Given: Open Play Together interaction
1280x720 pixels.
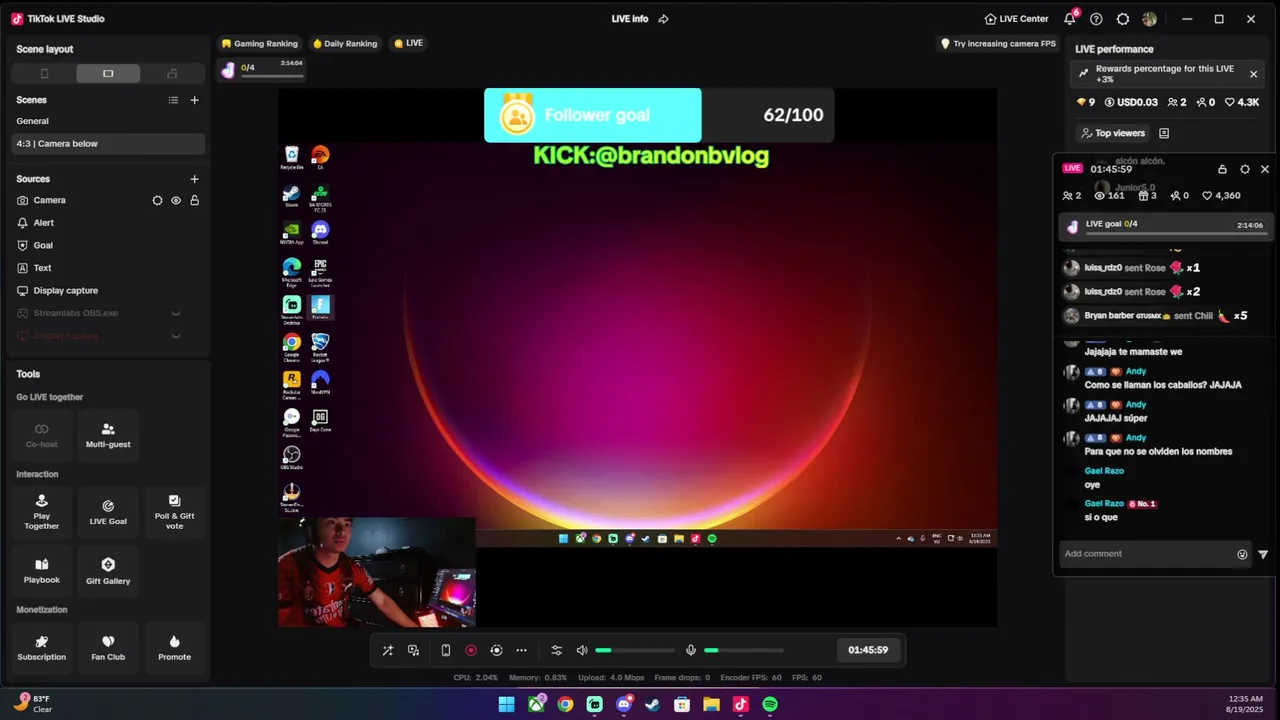Looking at the screenshot, I should coord(42,512).
